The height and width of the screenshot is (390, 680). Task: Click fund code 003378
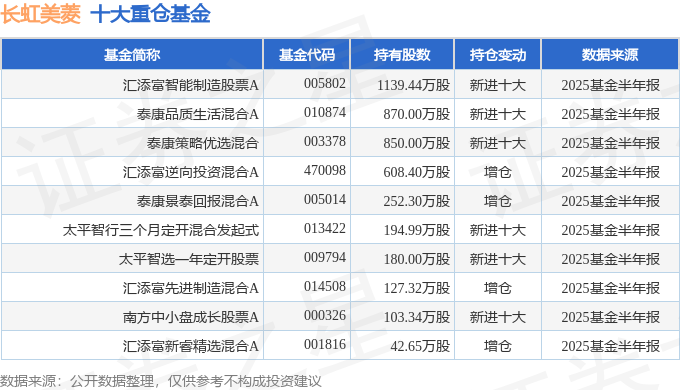pyautogui.click(x=325, y=141)
